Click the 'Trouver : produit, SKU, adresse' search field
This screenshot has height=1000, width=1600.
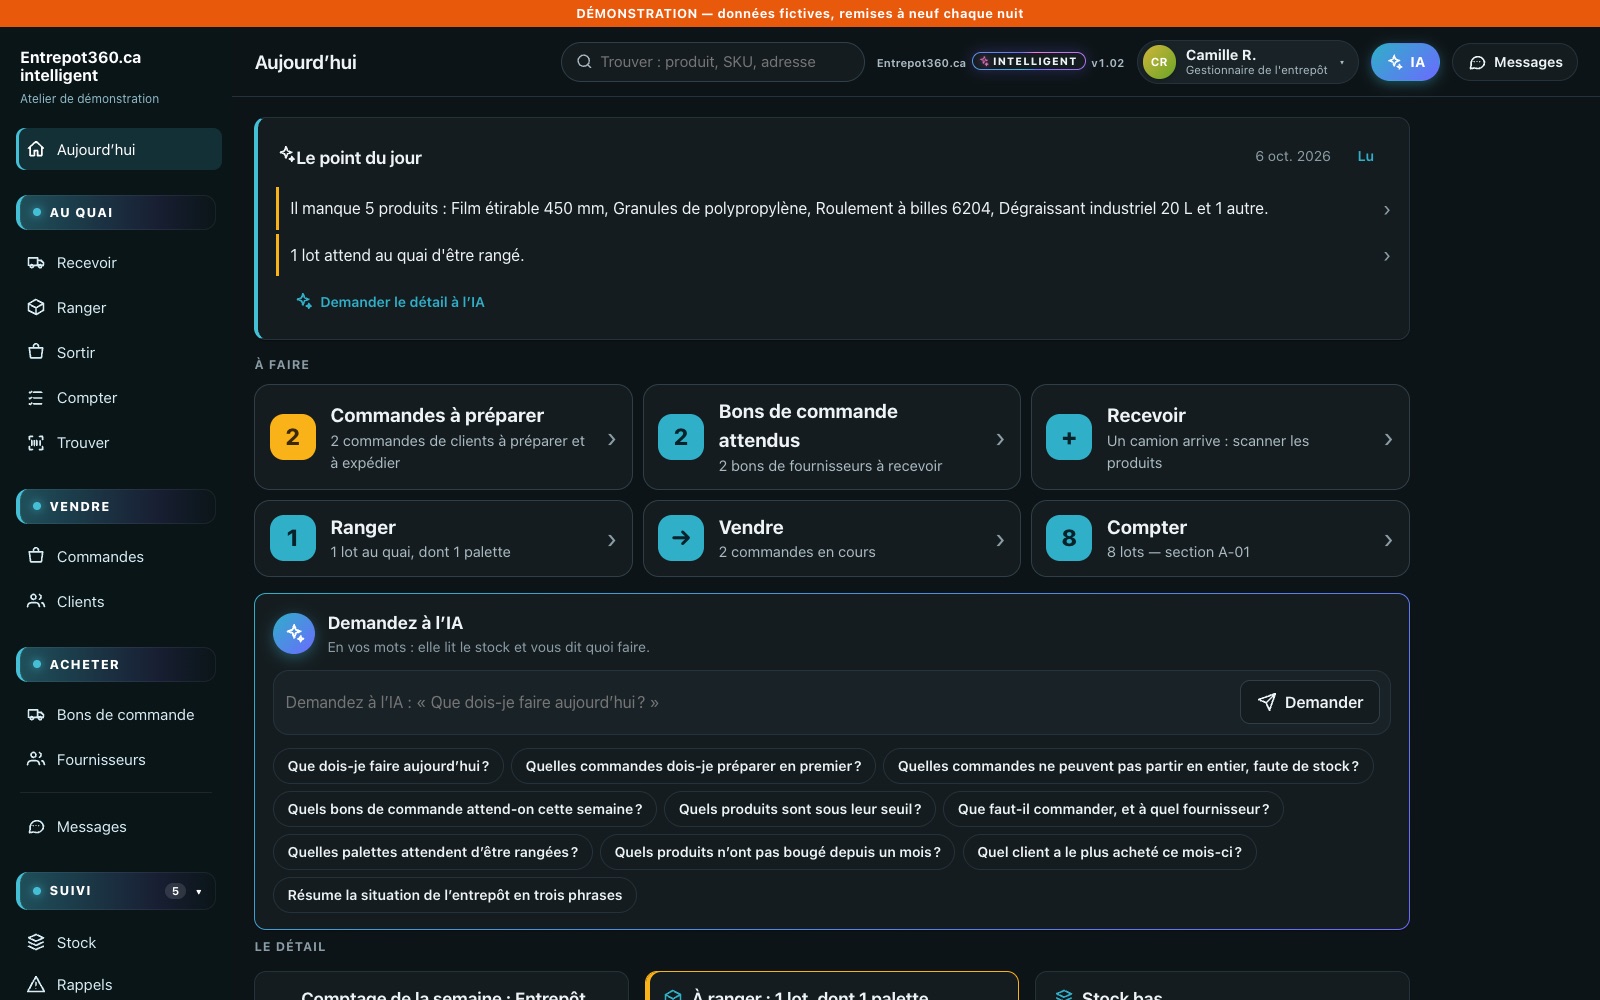coord(713,62)
